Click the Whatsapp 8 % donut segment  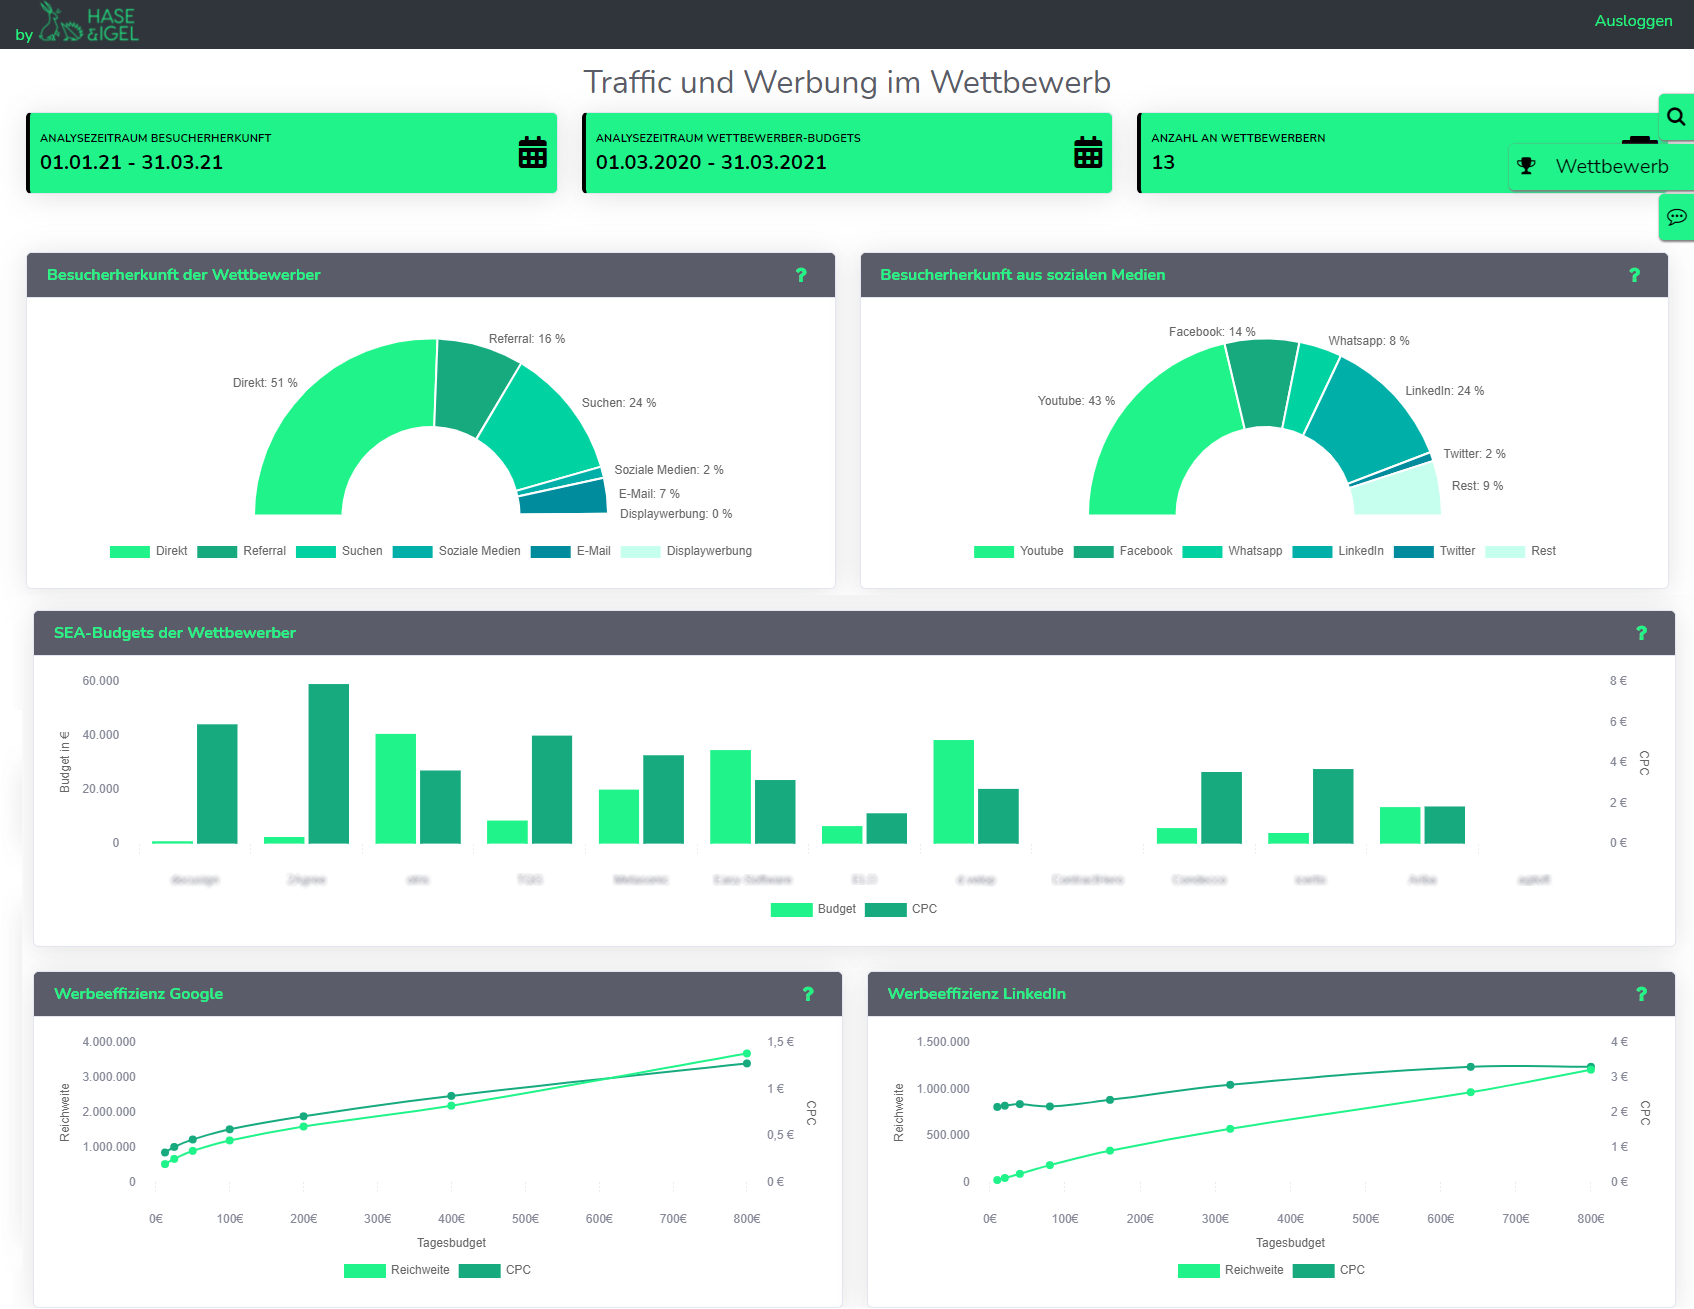[x=1310, y=390]
